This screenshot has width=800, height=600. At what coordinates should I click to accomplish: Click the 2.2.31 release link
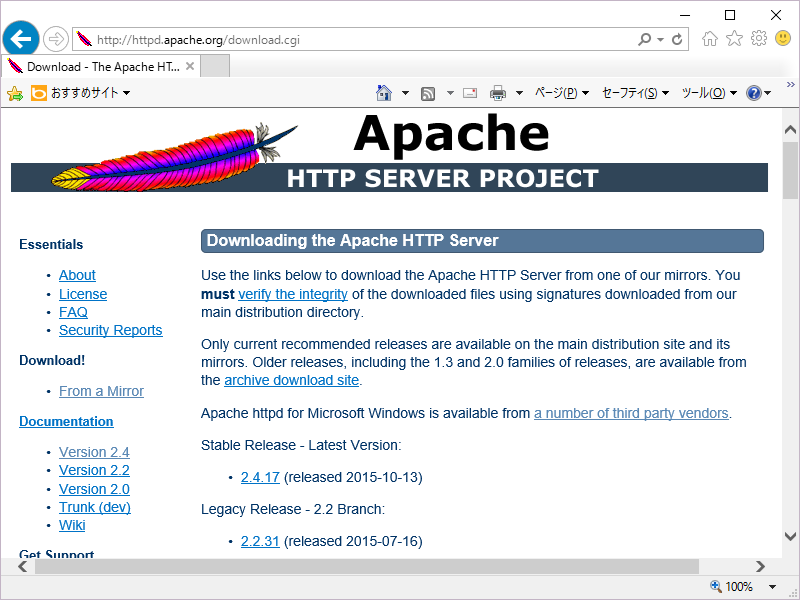click(x=260, y=541)
